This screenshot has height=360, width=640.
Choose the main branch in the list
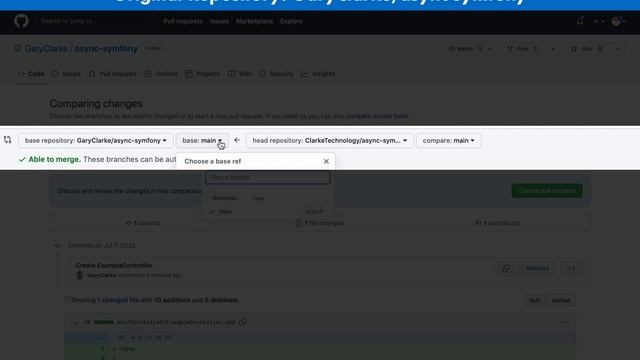click(267, 211)
